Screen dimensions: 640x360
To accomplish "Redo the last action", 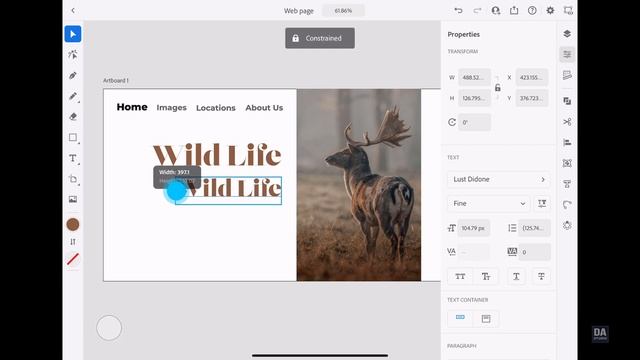I will (x=477, y=11).
